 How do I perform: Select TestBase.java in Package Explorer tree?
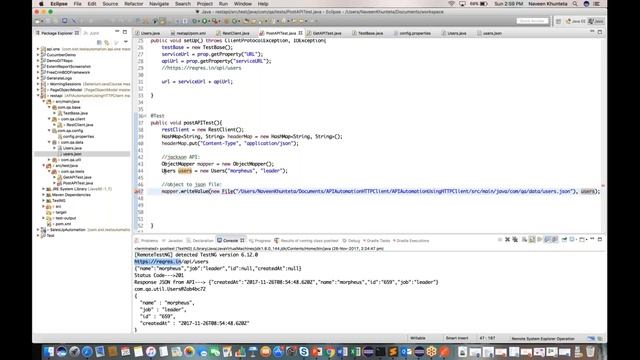[x=75, y=113]
